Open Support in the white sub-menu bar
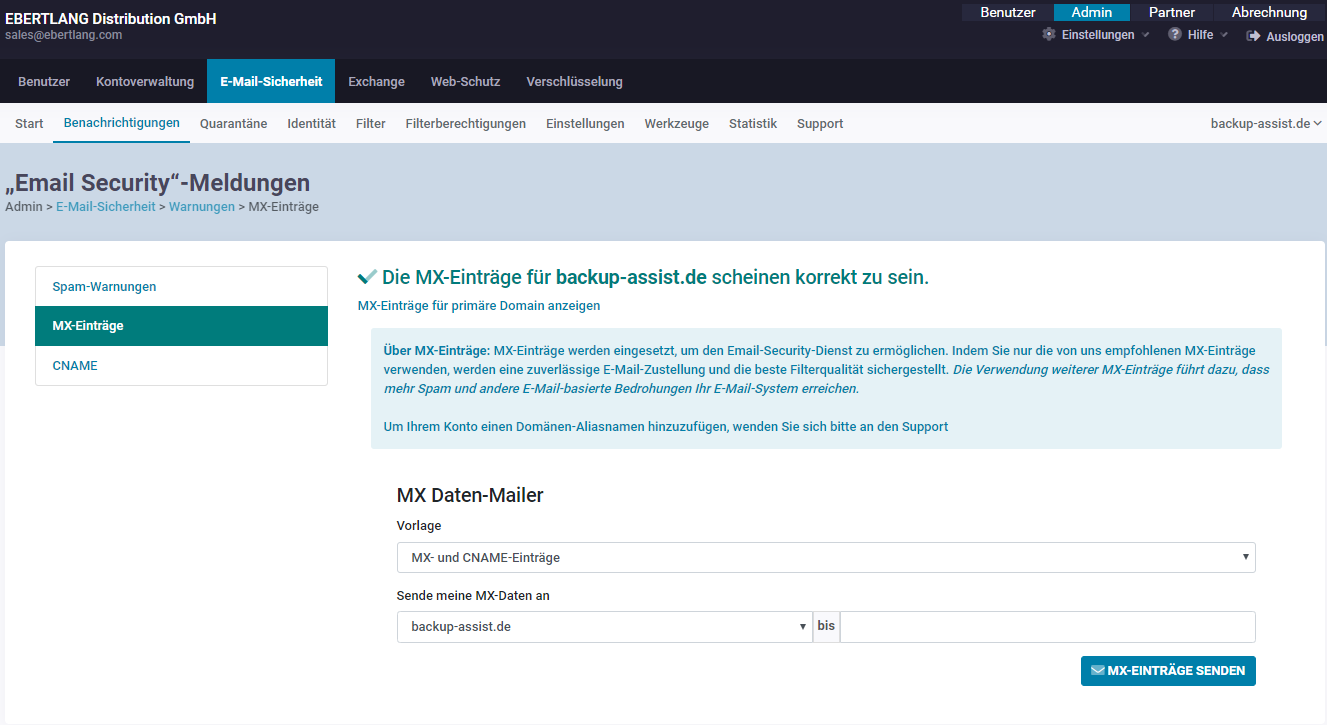The image size is (1327, 725). point(820,124)
